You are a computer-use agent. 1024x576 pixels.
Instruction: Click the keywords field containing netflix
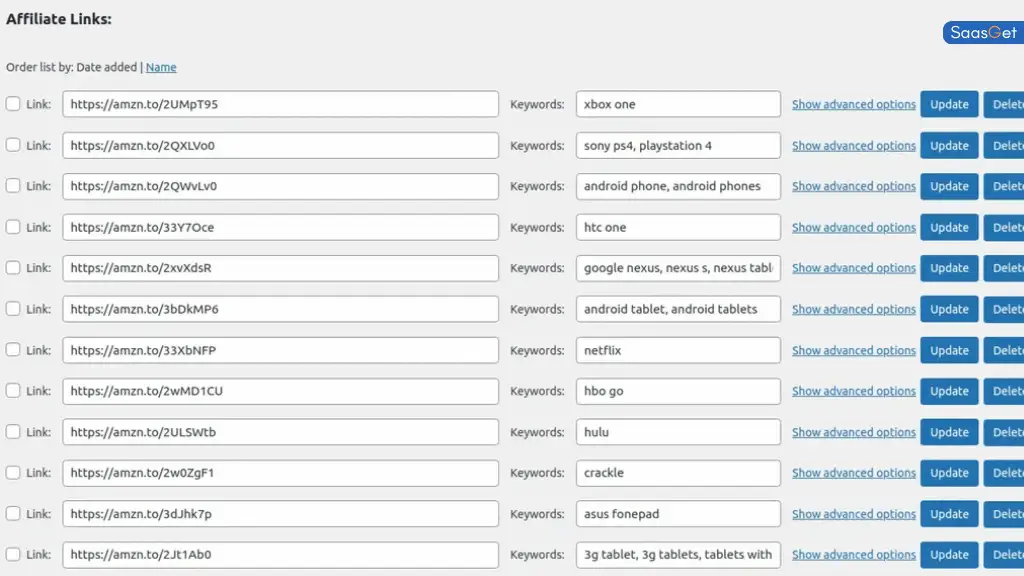click(678, 350)
